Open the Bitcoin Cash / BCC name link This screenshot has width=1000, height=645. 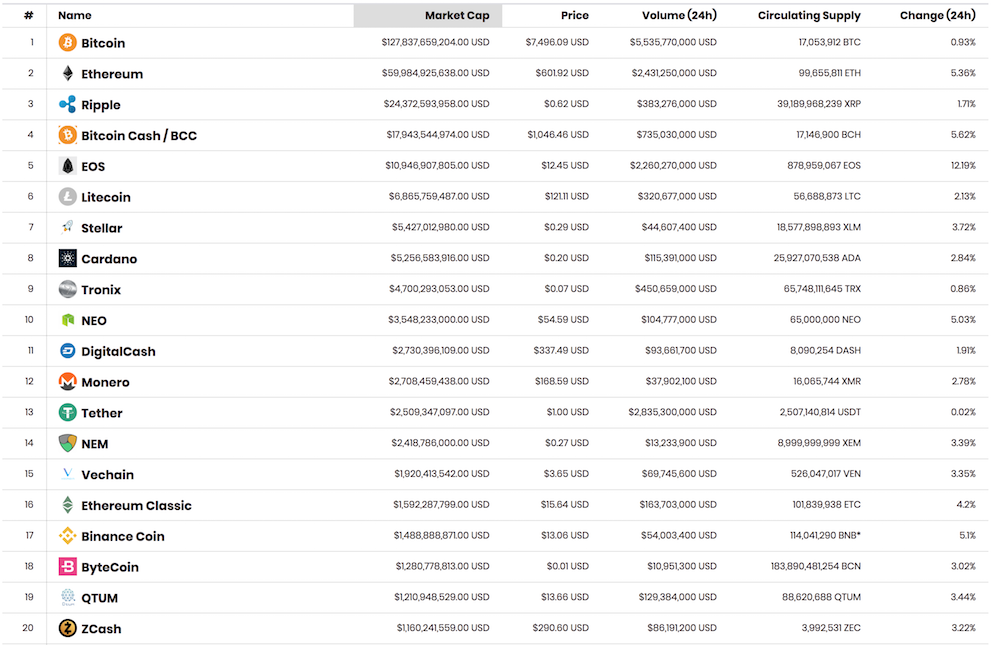(139, 135)
